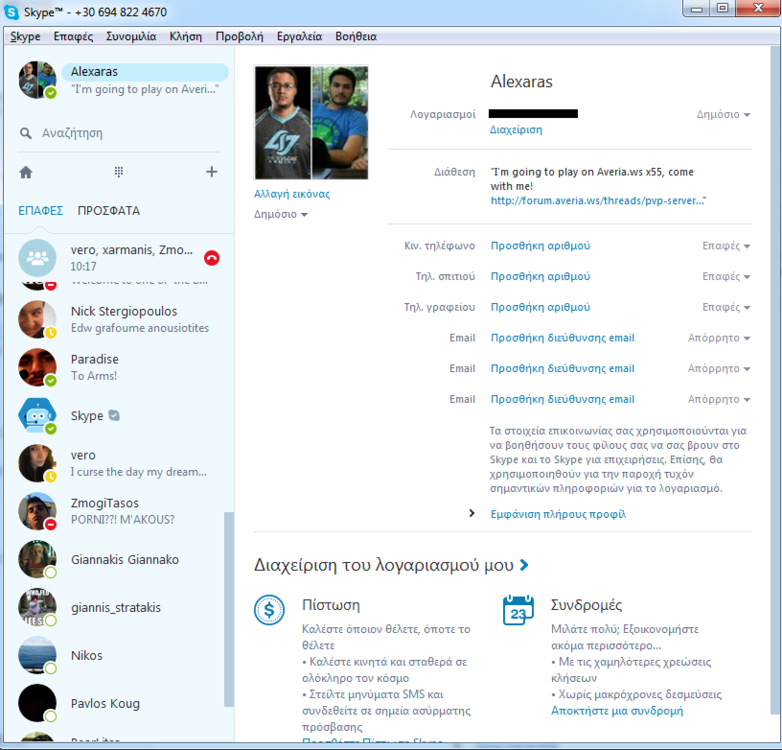Select vero contact avatar
The image size is (782, 750).
37,463
